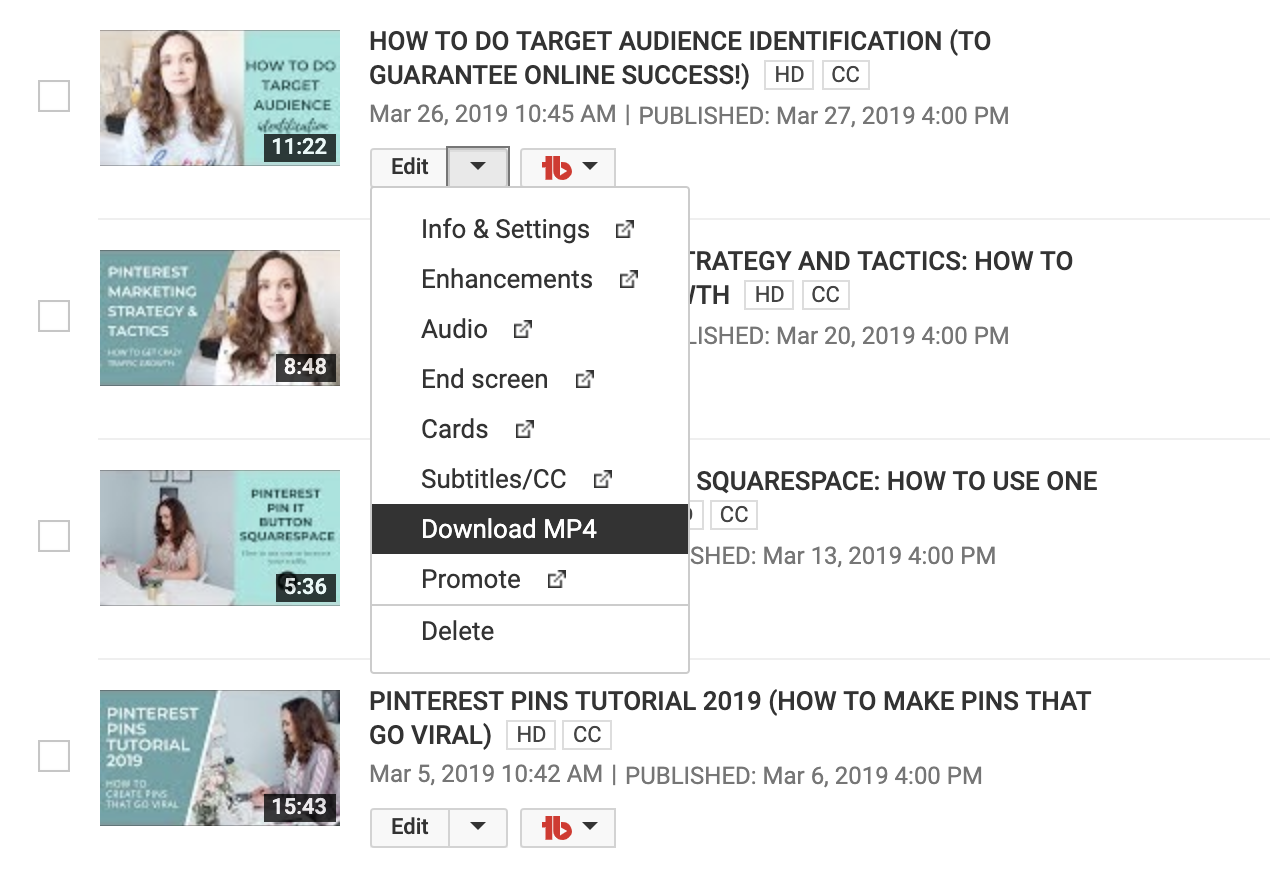Click title text 'SQUARESPACE: HOW TO USE ONE'
This screenshot has height=878, width=1270.
tap(897, 482)
